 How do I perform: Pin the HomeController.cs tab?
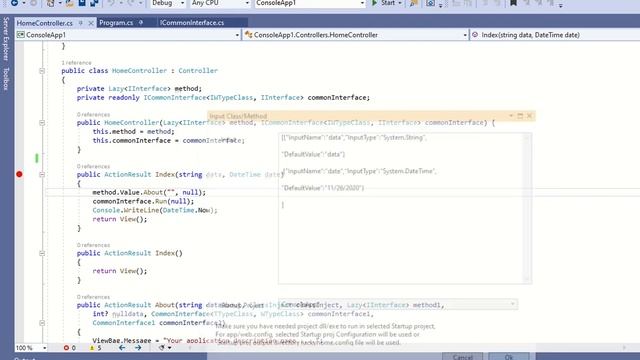81,23
